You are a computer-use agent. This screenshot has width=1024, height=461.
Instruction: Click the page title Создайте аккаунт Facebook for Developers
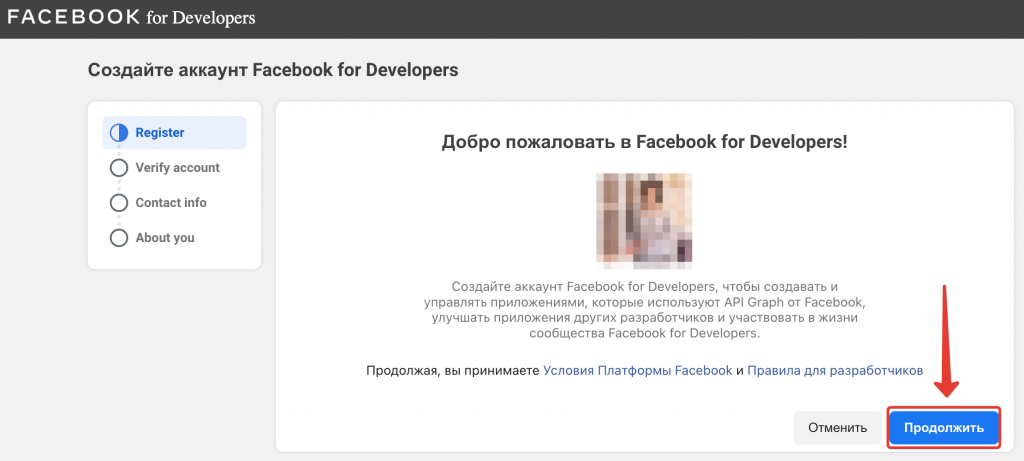273,70
